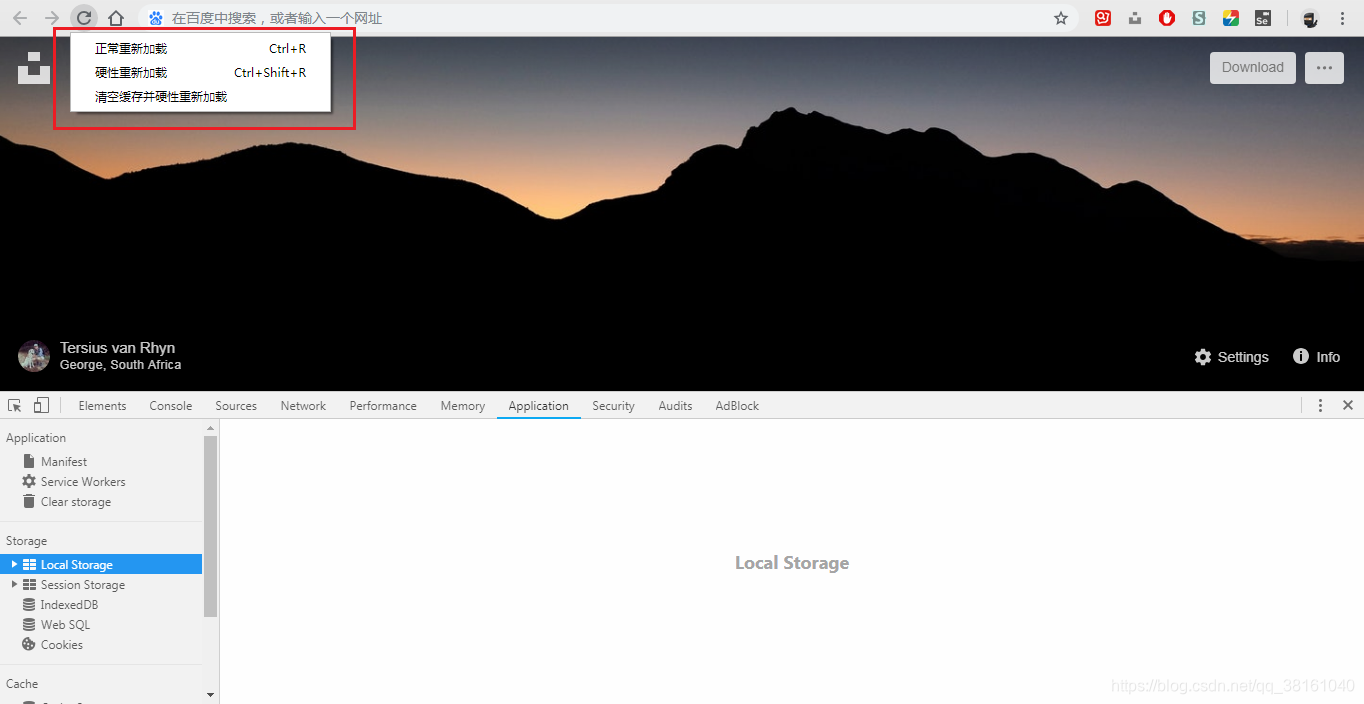1364x704 pixels.
Task: Select IndexedDB in the sidebar
Action: click(69, 605)
